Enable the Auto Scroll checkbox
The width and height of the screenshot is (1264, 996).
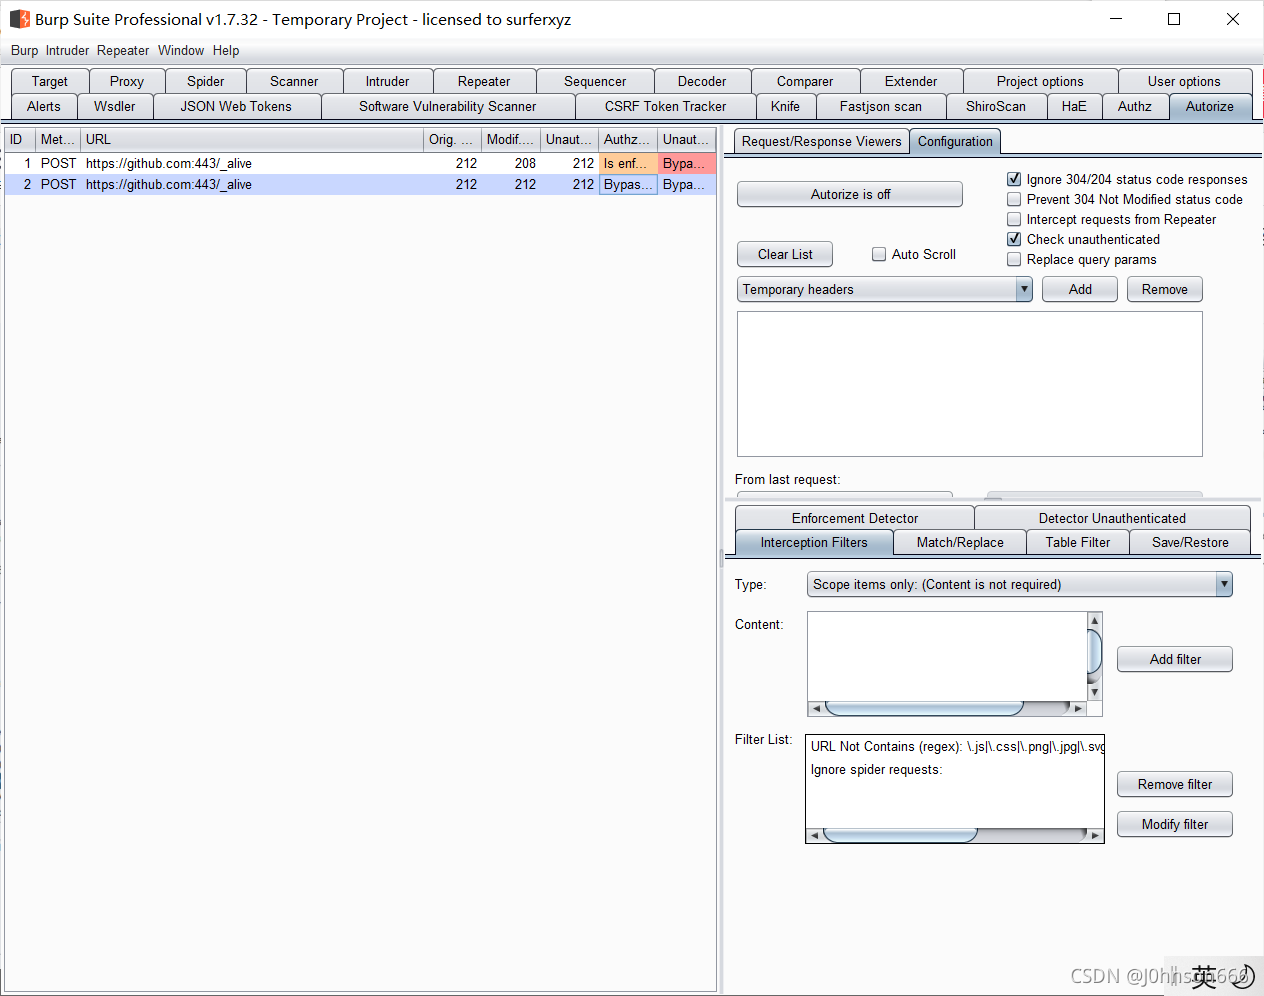[879, 254]
